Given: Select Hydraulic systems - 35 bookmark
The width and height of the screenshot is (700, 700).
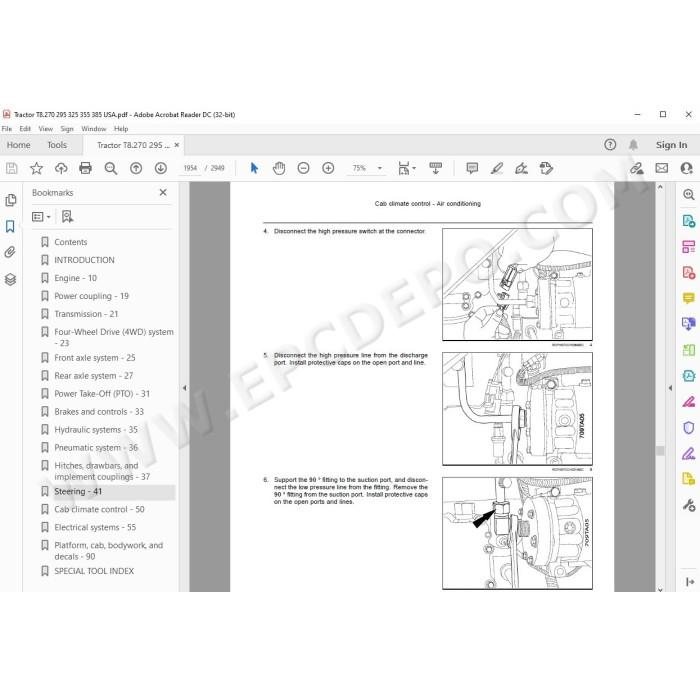Looking at the screenshot, I should [x=96, y=429].
